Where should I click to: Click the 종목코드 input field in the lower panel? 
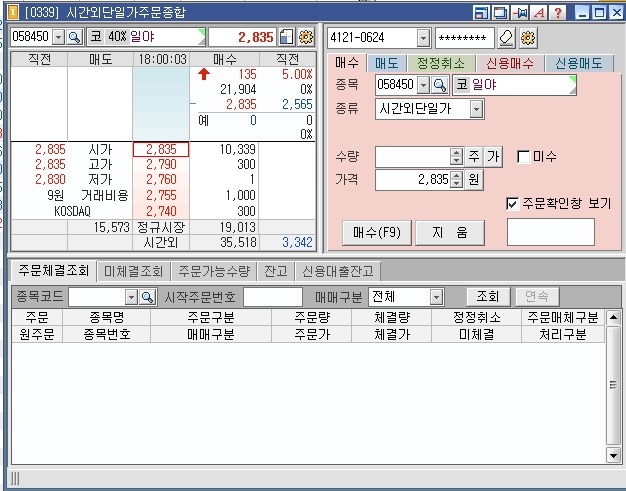point(97,297)
